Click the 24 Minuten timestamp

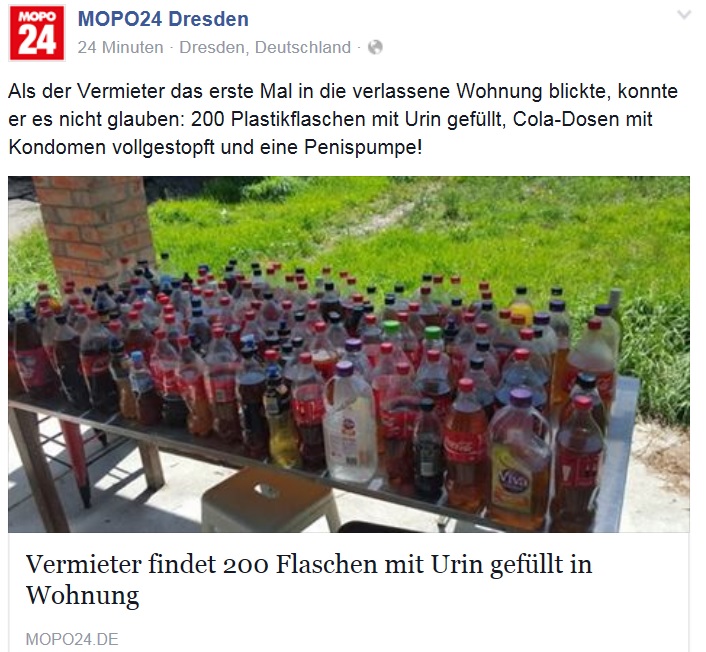[120, 47]
